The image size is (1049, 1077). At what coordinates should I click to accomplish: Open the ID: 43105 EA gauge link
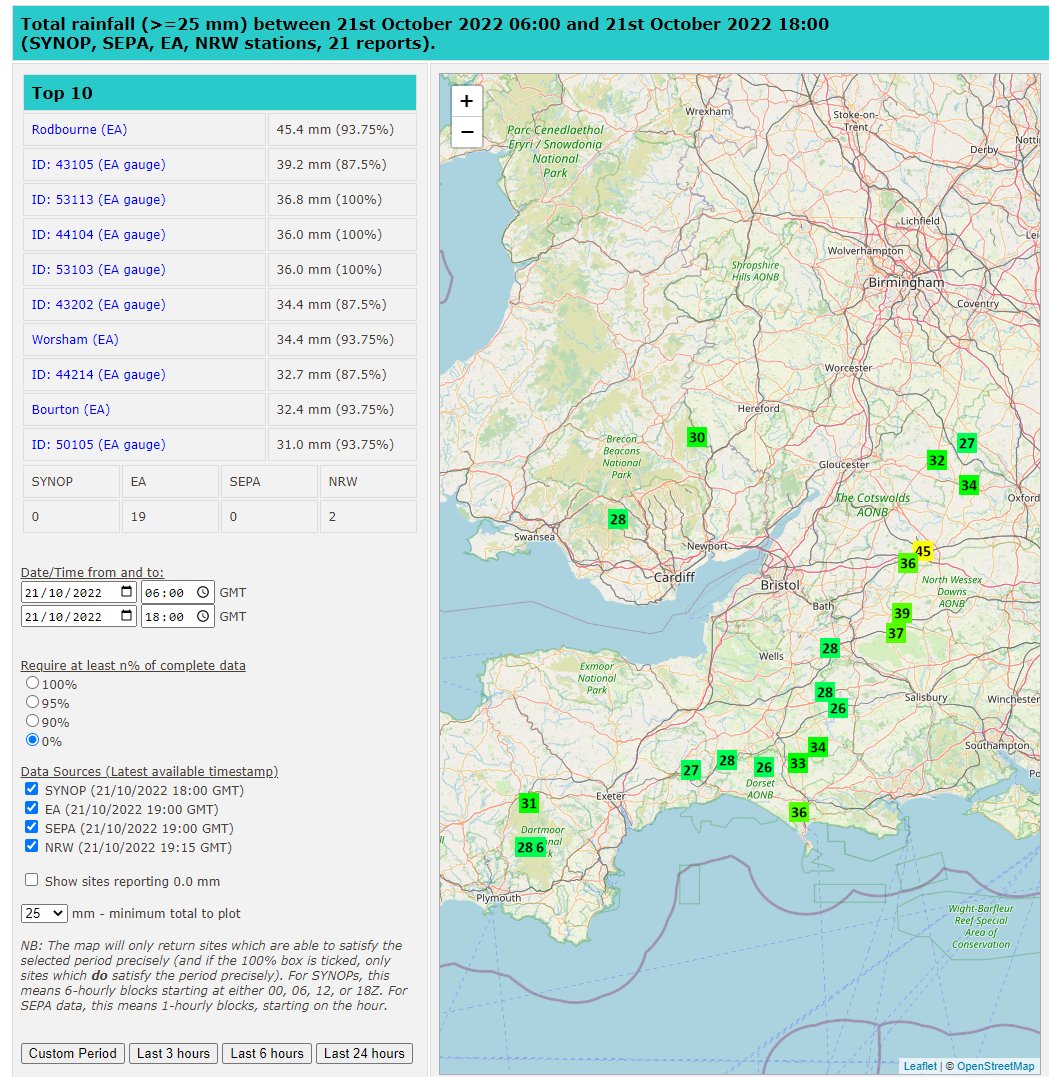(98, 165)
